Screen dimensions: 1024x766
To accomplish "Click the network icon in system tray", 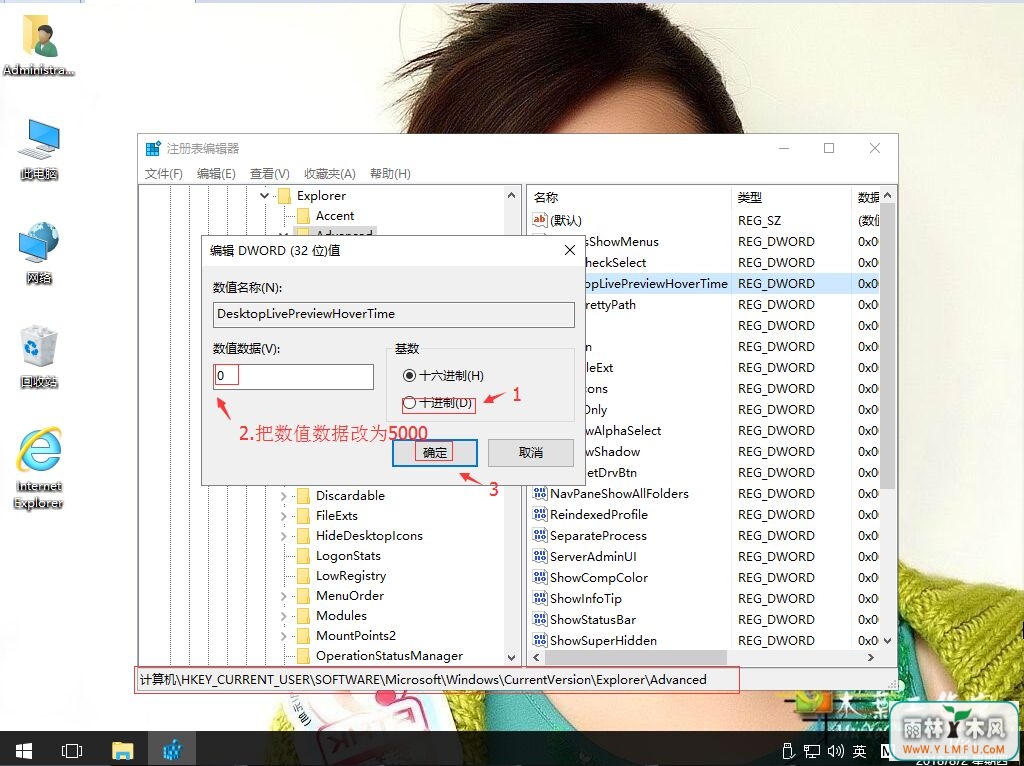I will coord(812,751).
